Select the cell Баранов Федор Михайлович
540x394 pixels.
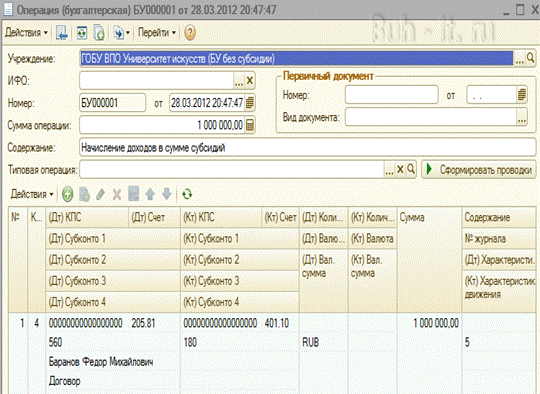tap(113, 362)
